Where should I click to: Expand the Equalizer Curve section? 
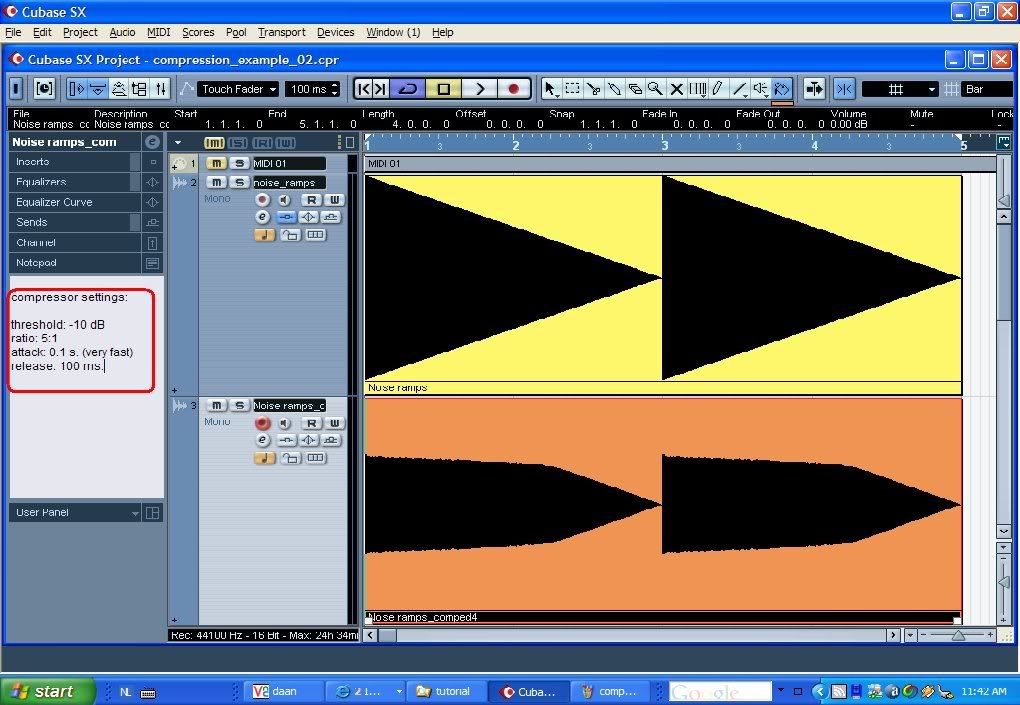pyautogui.click(x=75, y=202)
